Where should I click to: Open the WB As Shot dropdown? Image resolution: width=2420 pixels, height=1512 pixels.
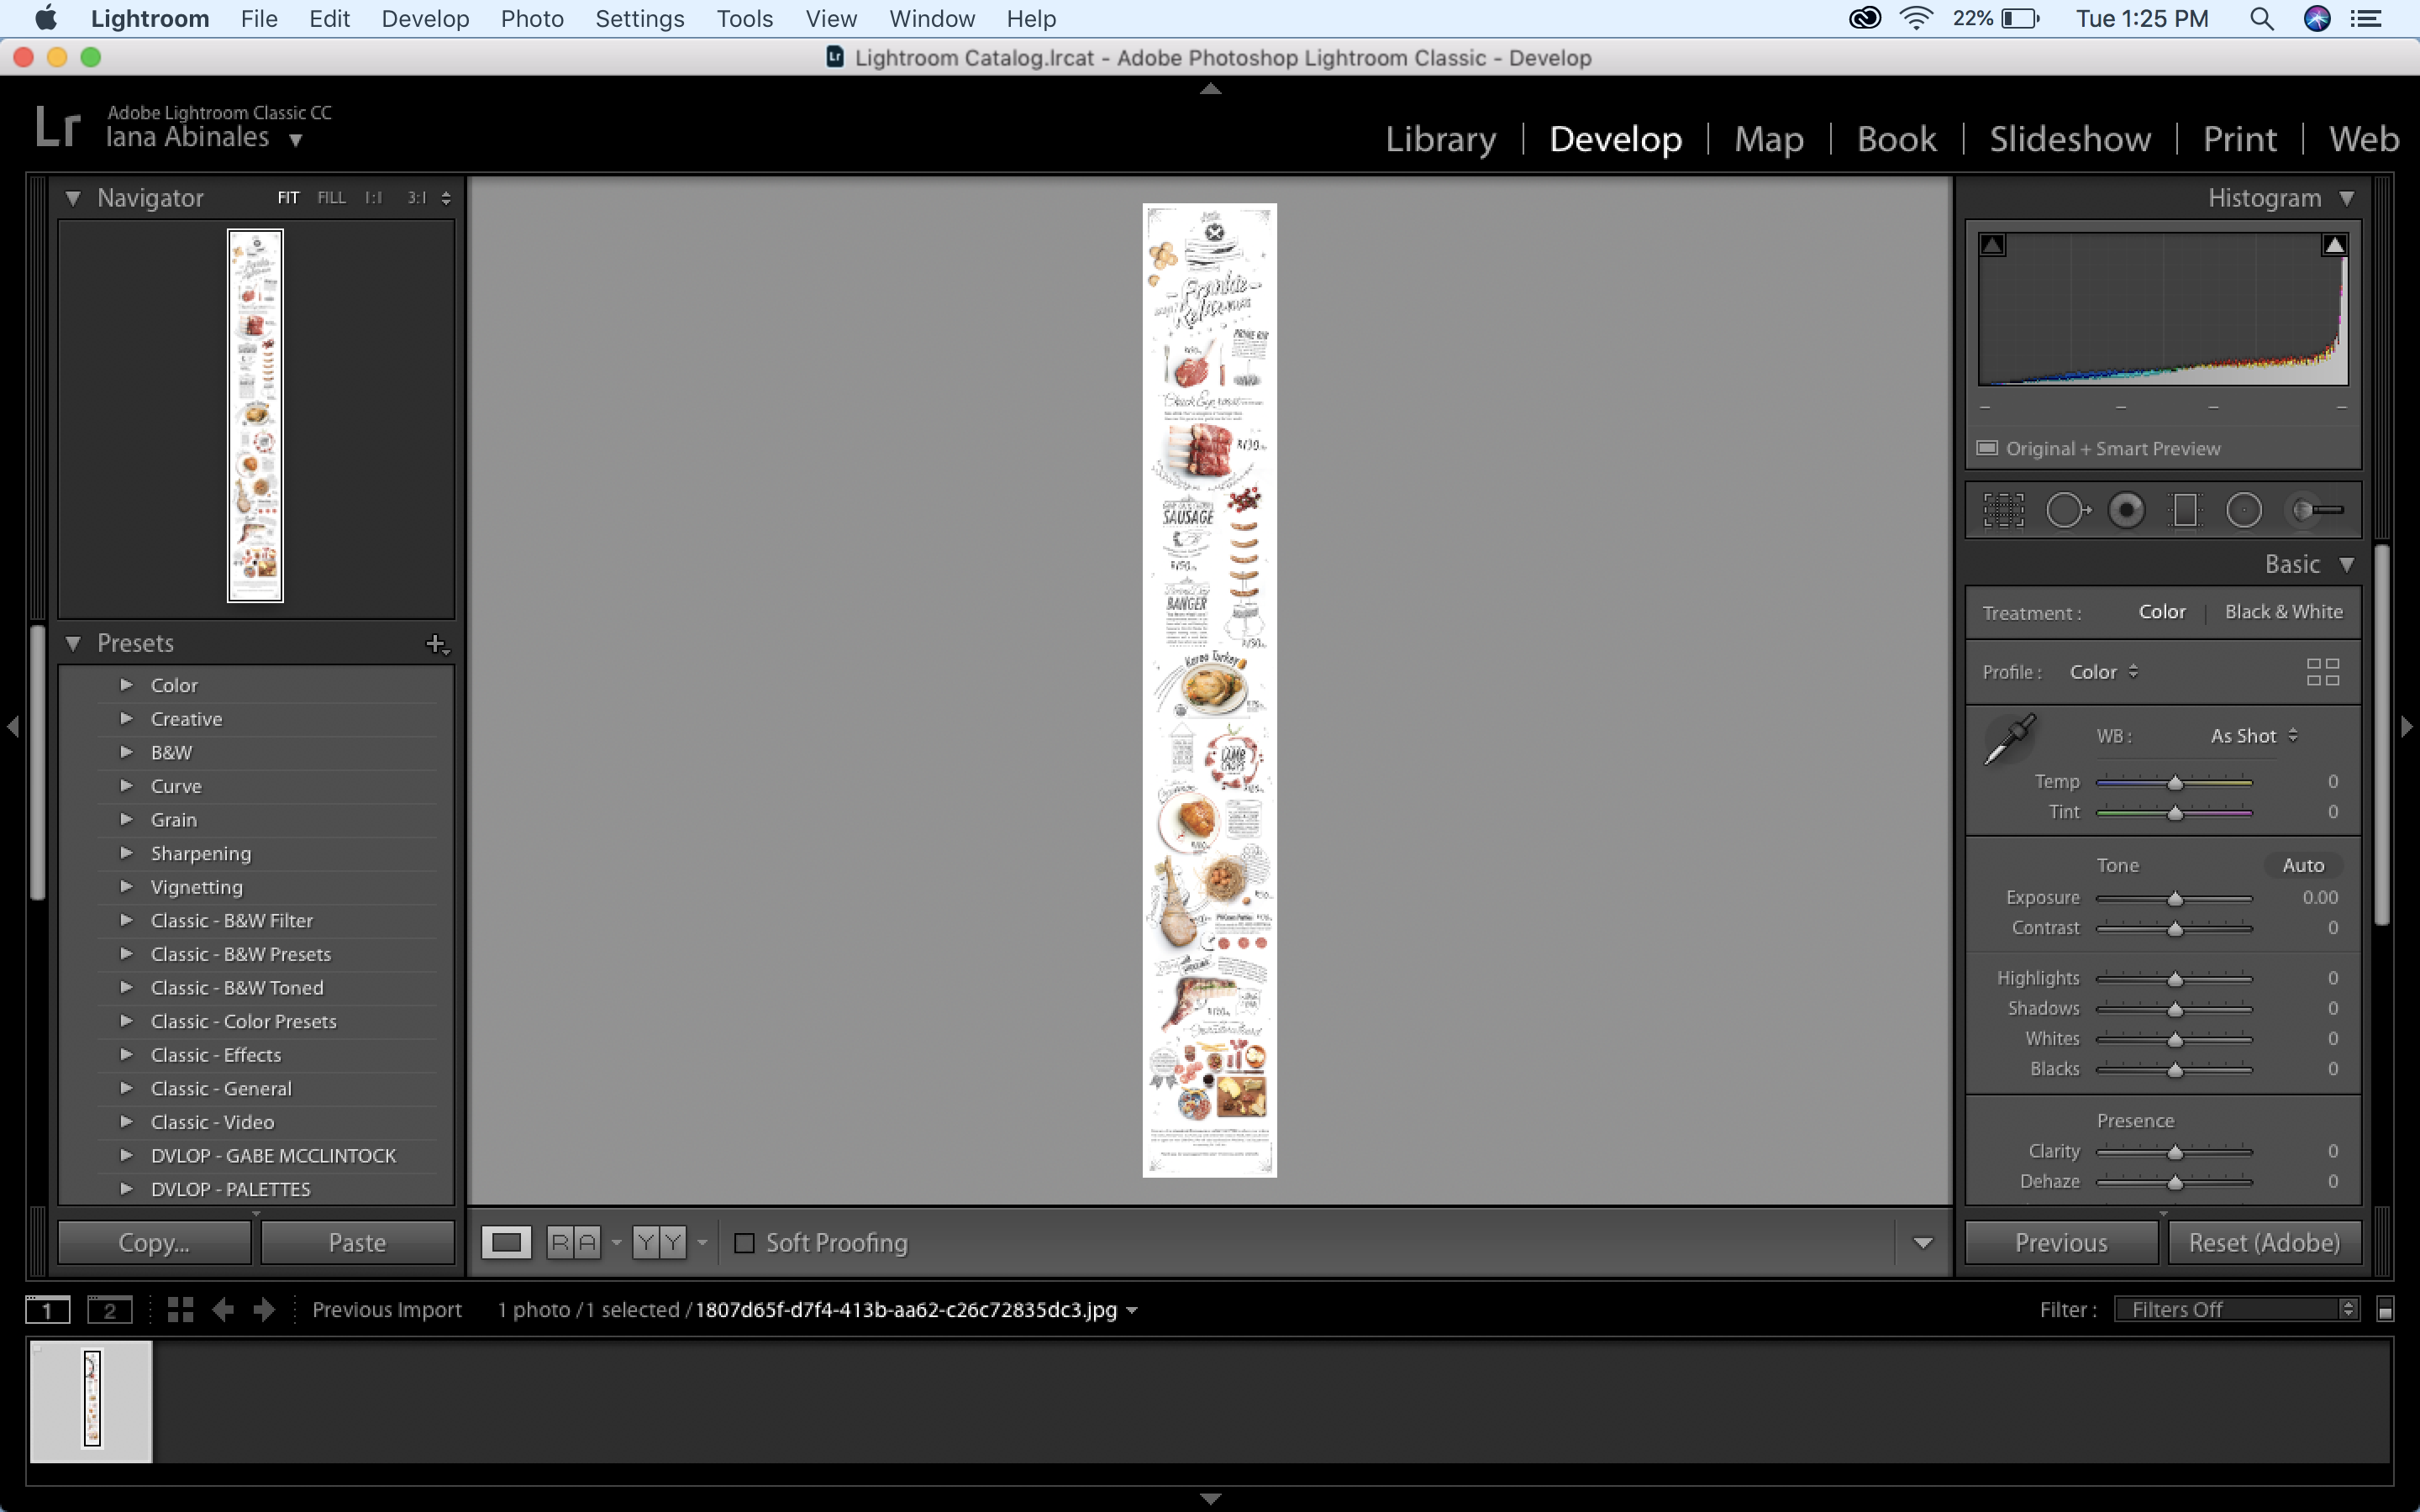(2253, 736)
